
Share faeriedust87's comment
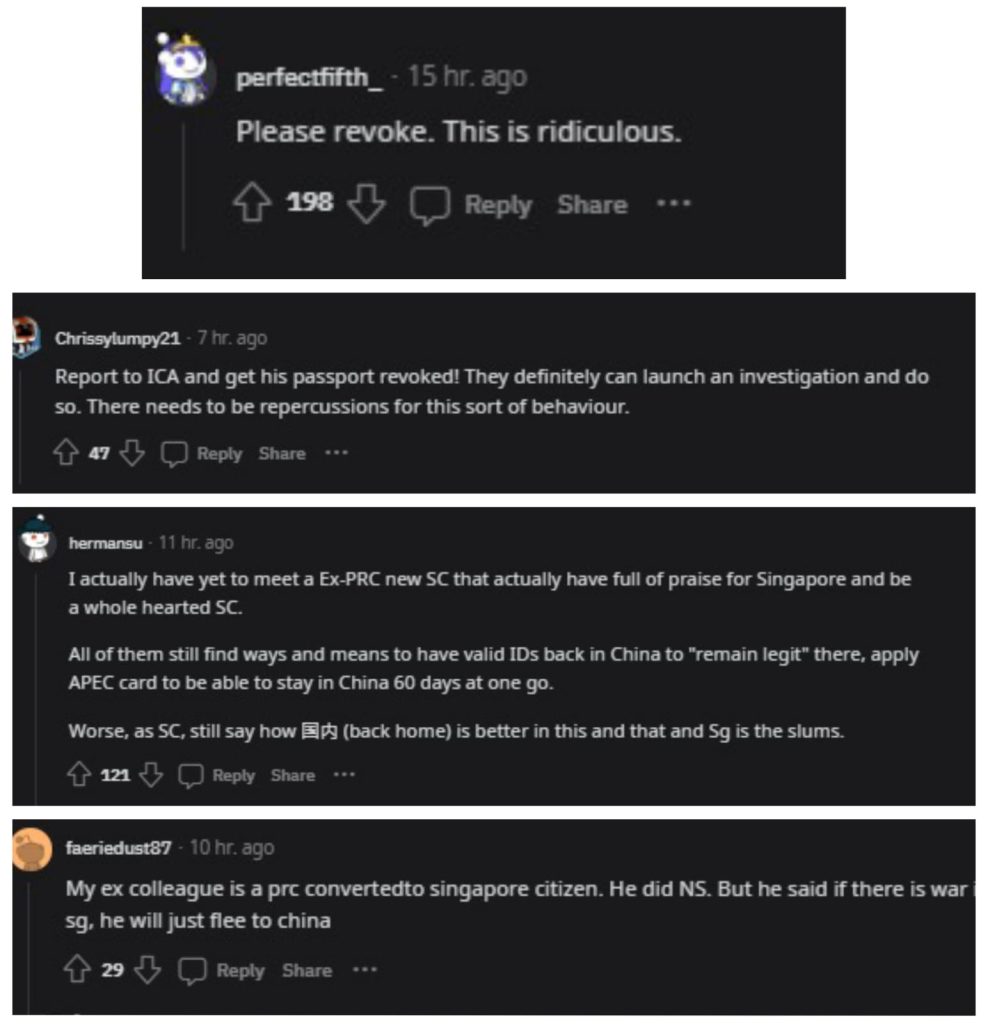(x=307, y=970)
